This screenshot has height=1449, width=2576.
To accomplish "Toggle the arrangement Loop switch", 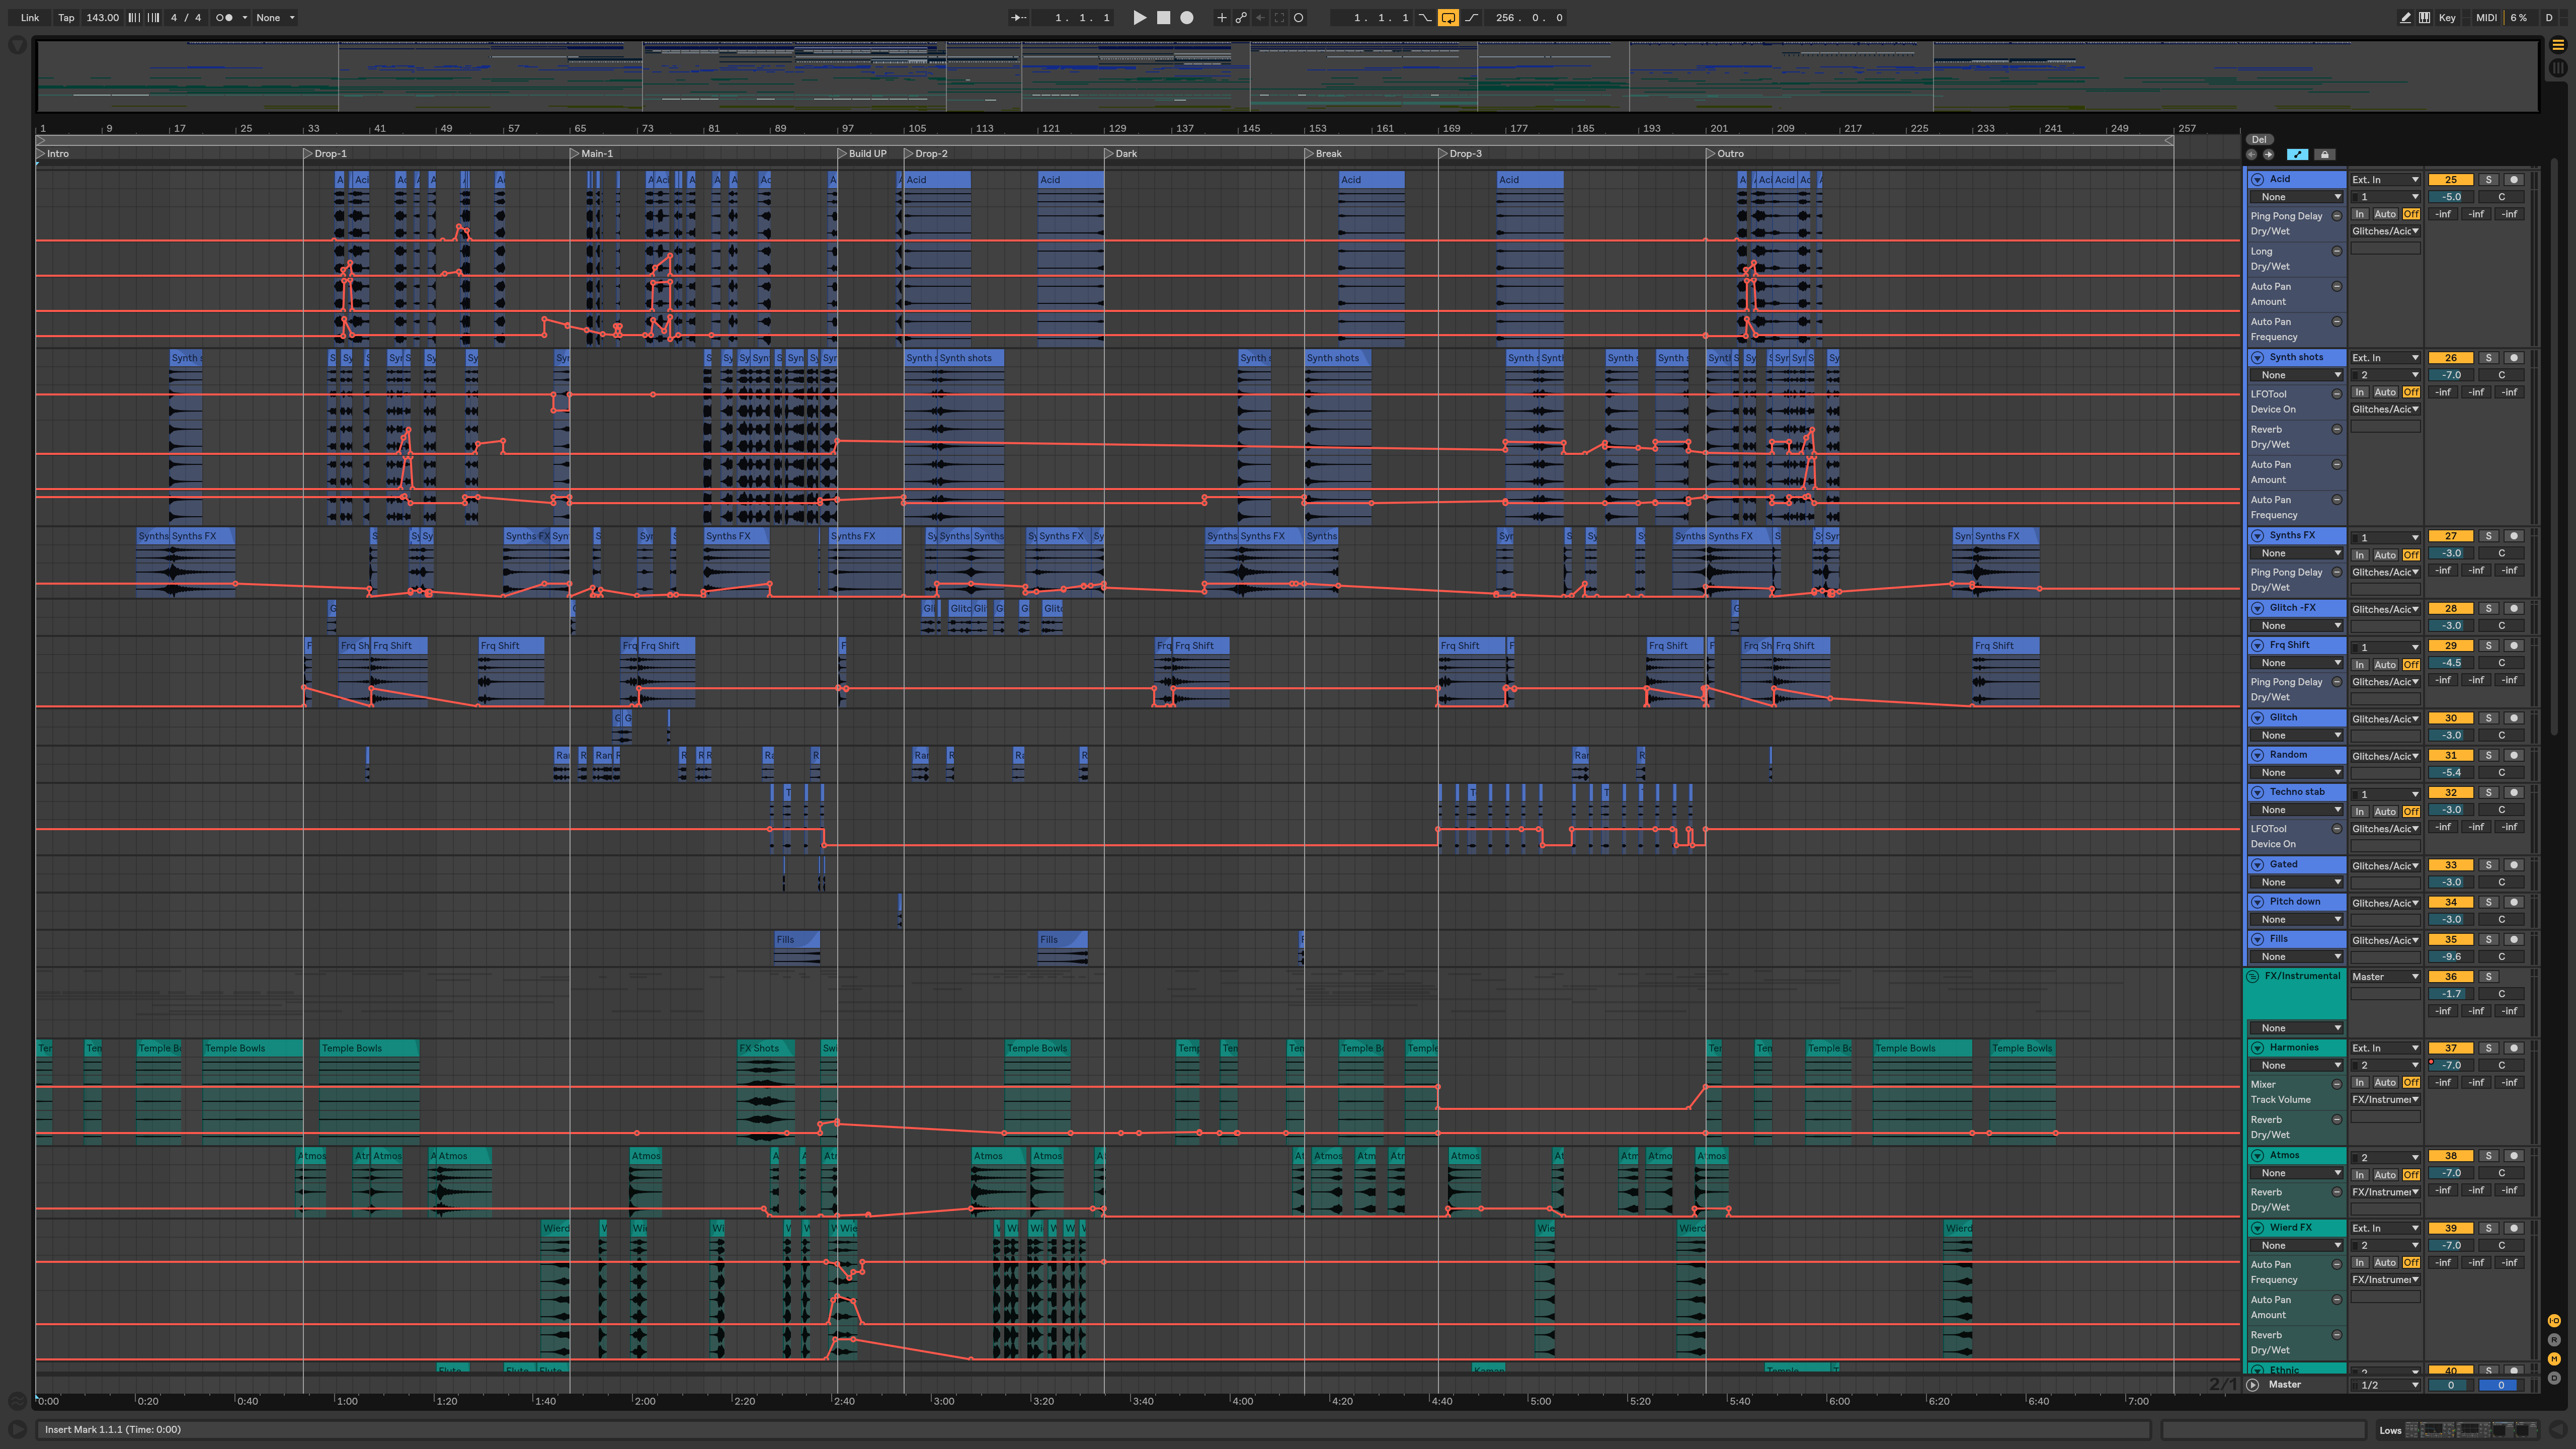I will tap(1448, 17).
